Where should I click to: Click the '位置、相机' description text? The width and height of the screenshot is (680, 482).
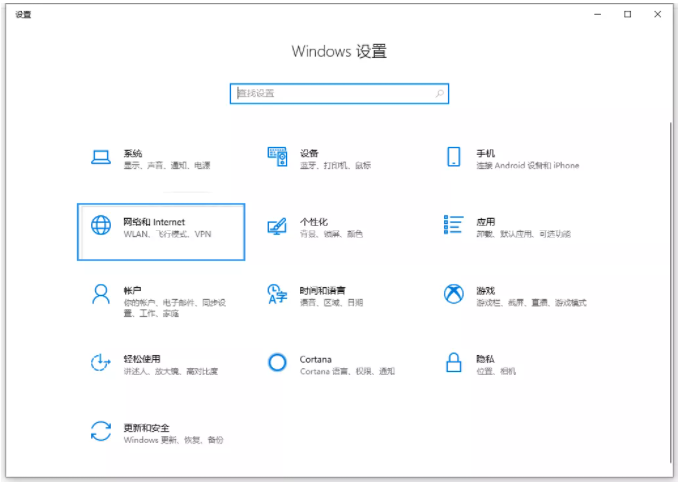click(x=496, y=371)
